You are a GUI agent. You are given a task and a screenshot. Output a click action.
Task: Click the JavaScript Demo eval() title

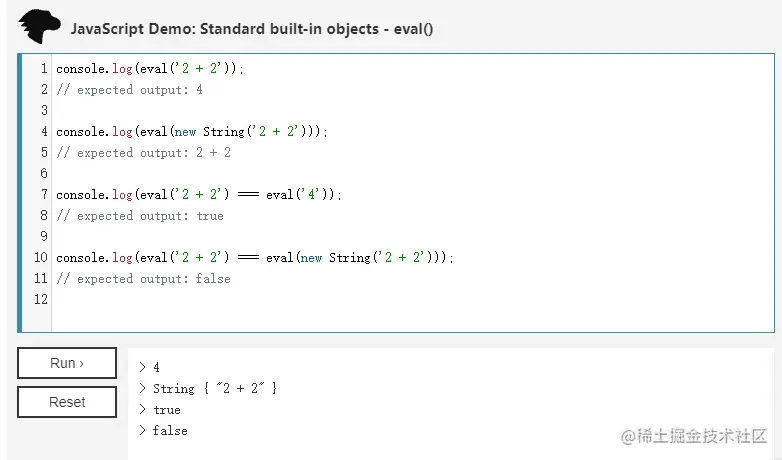pyautogui.click(x=252, y=28)
